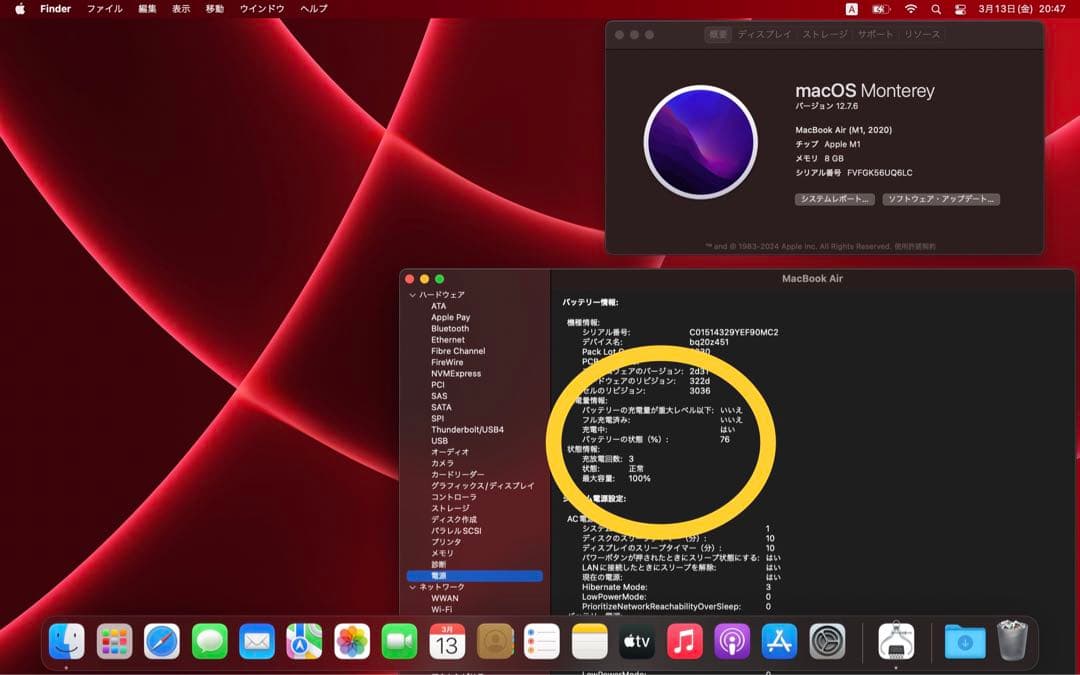
Task: Select オーディオ in the sidebar
Action: pyautogui.click(x=450, y=452)
